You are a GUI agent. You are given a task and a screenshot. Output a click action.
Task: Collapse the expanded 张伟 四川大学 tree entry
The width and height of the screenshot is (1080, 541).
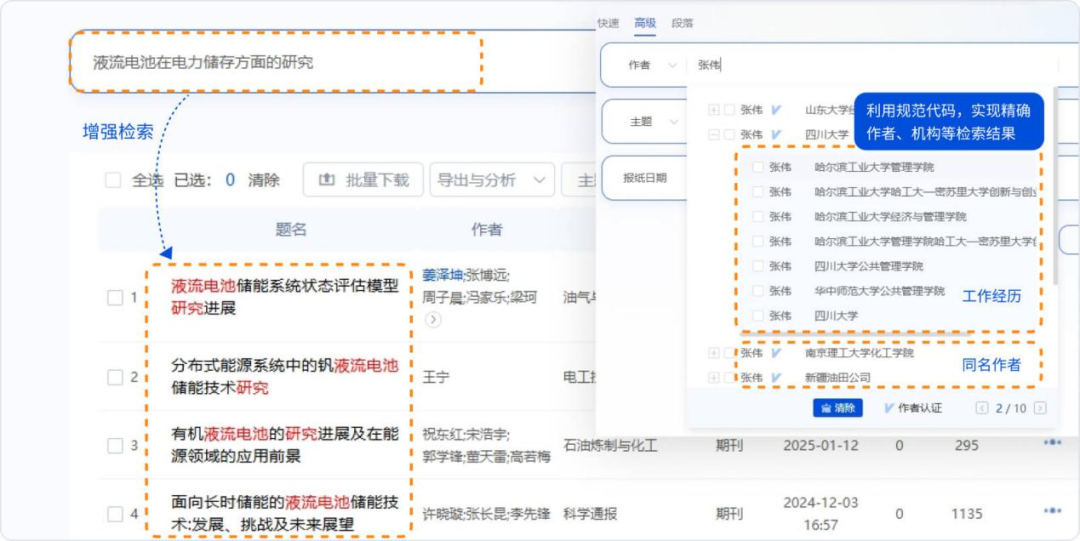tap(713, 135)
